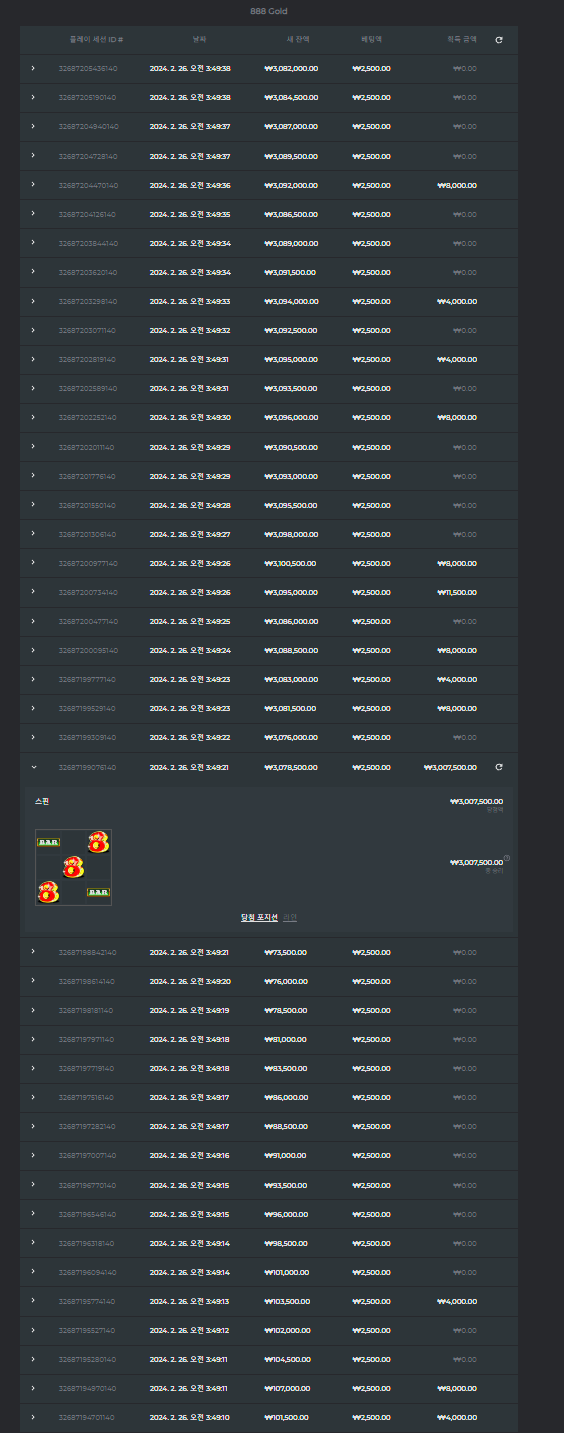Viewport: 565px width, 1433px height.
Task: Click the info icon beside the total win amount
Action: pyautogui.click(x=507, y=858)
